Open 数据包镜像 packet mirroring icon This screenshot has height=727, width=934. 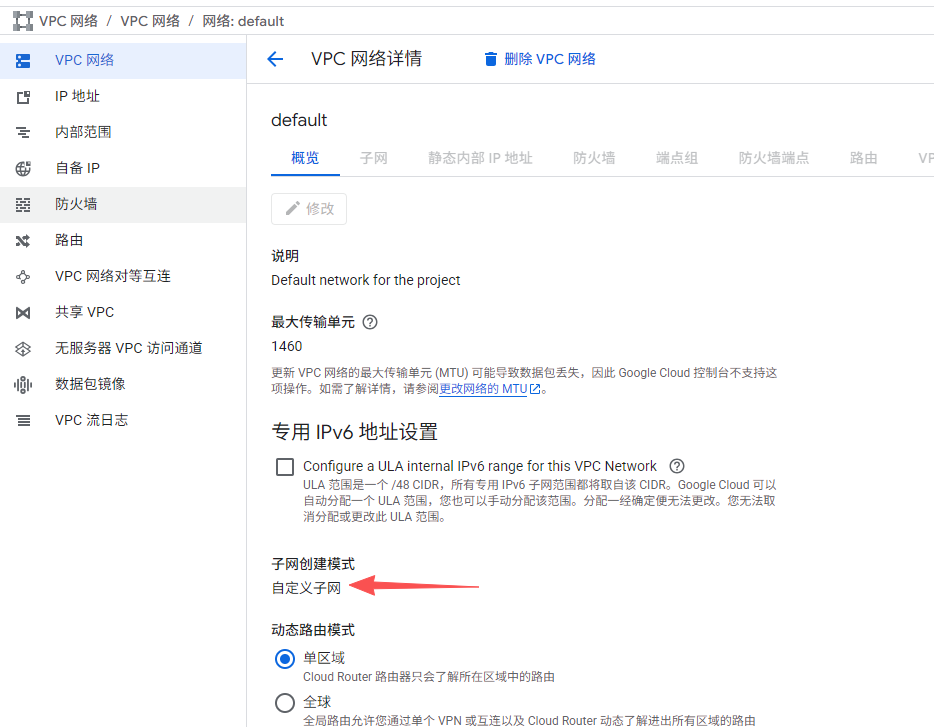23,384
